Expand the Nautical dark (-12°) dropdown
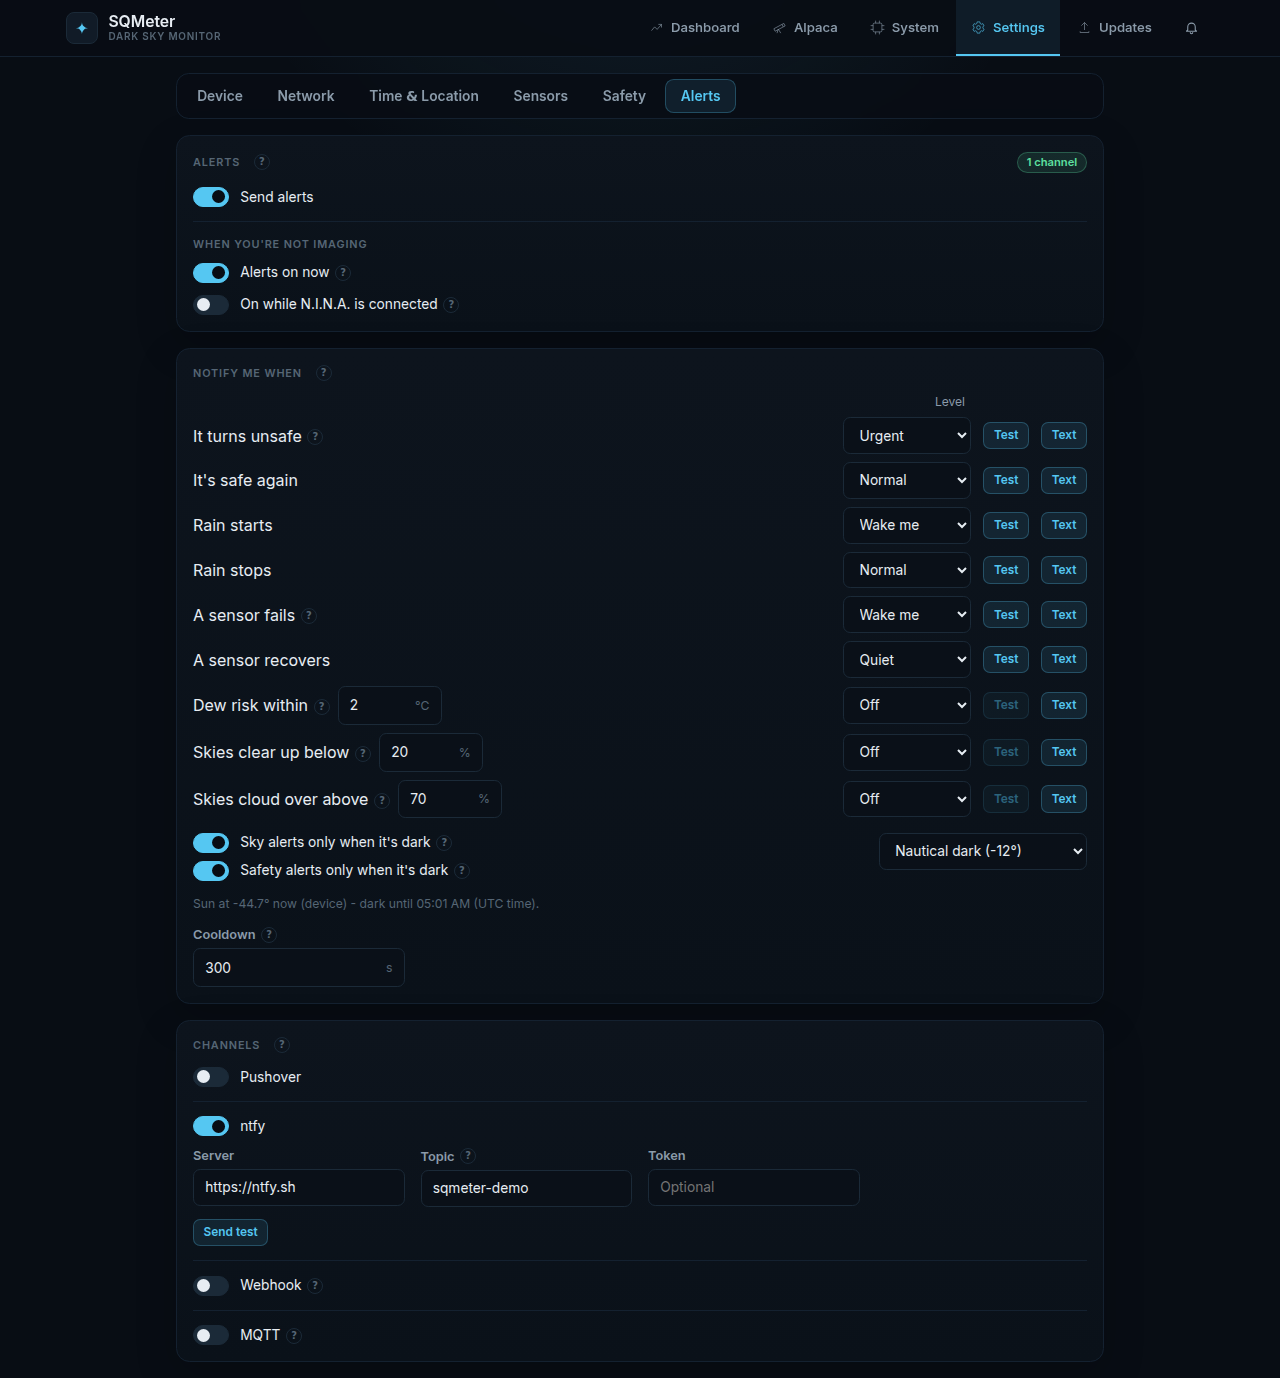Viewport: 1280px width, 1378px height. coord(983,851)
